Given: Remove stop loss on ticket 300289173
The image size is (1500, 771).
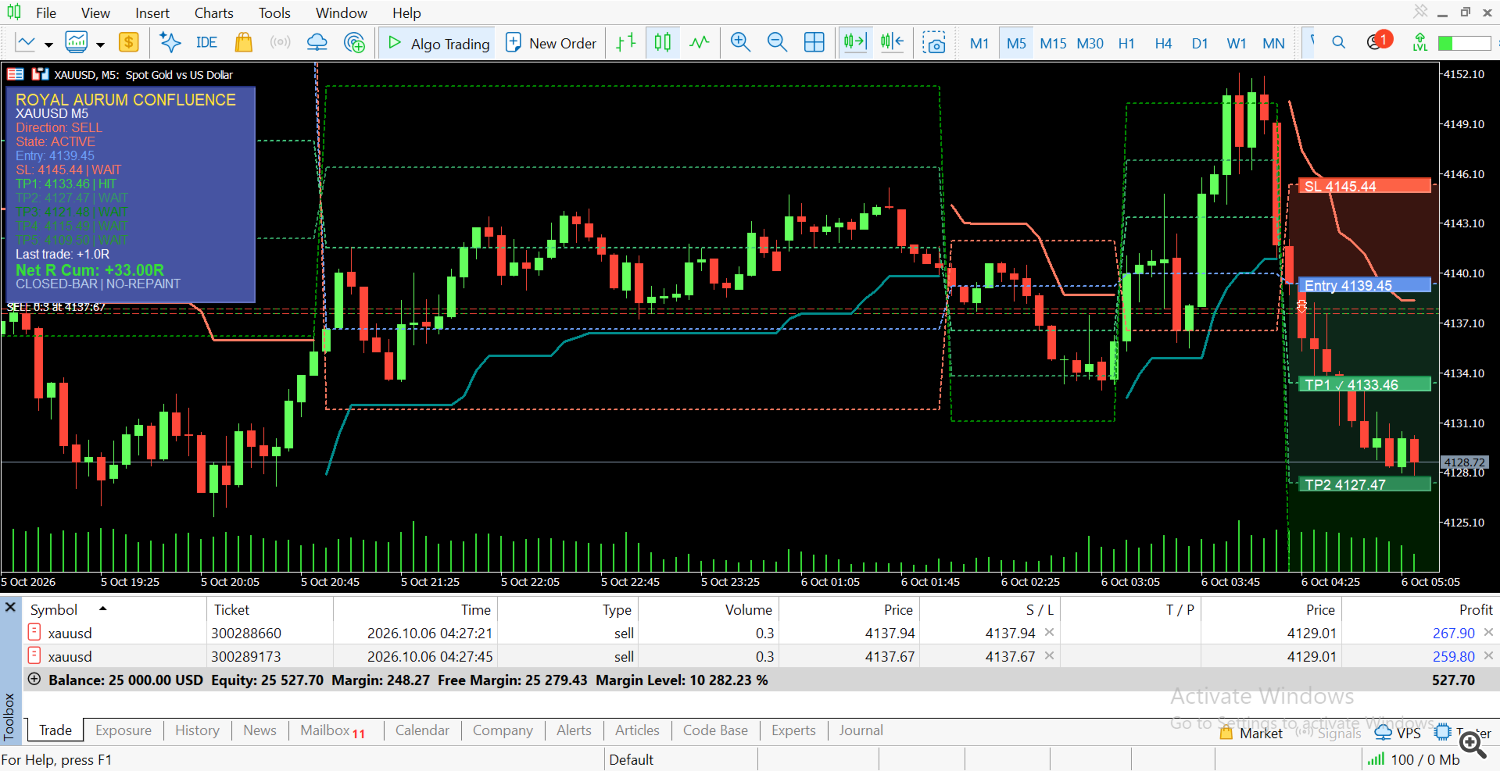Looking at the screenshot, I should pos(1049,656).
